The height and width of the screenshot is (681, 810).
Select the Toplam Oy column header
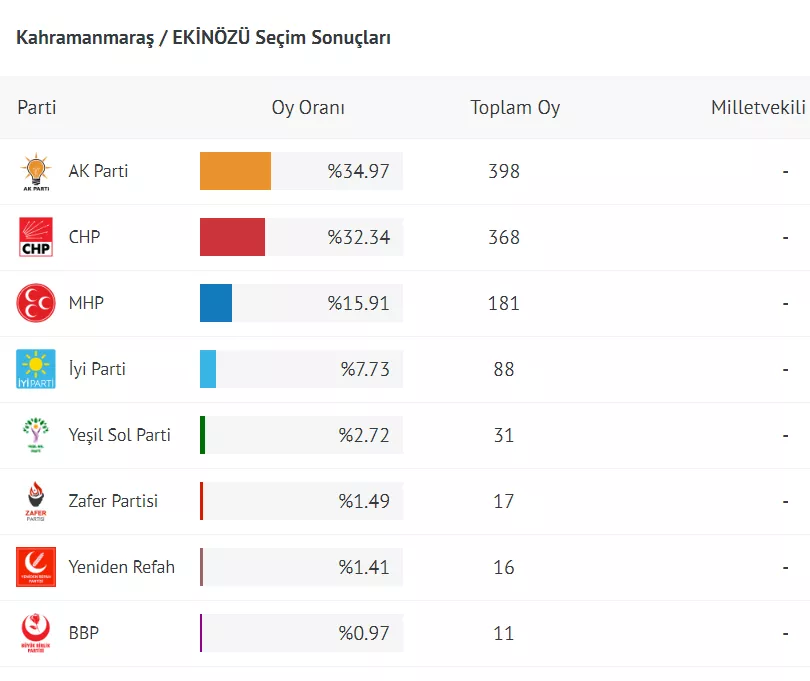click(515, 108)
